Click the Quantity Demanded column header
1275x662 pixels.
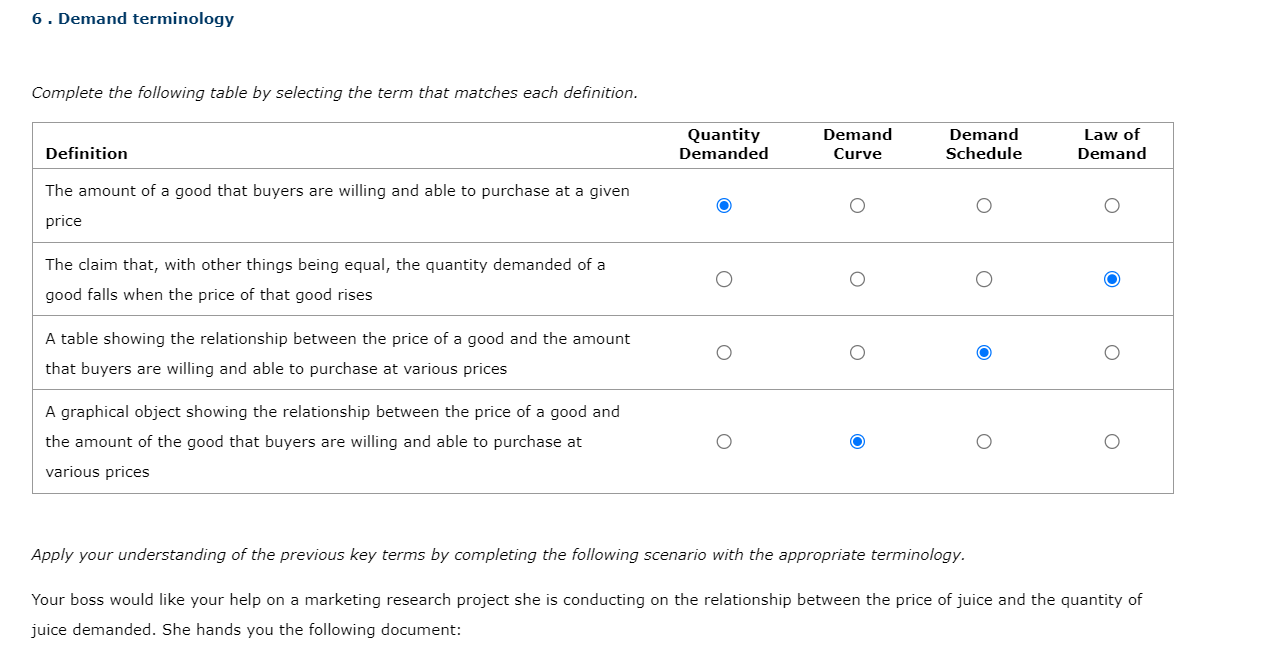(x=724, y=144)
